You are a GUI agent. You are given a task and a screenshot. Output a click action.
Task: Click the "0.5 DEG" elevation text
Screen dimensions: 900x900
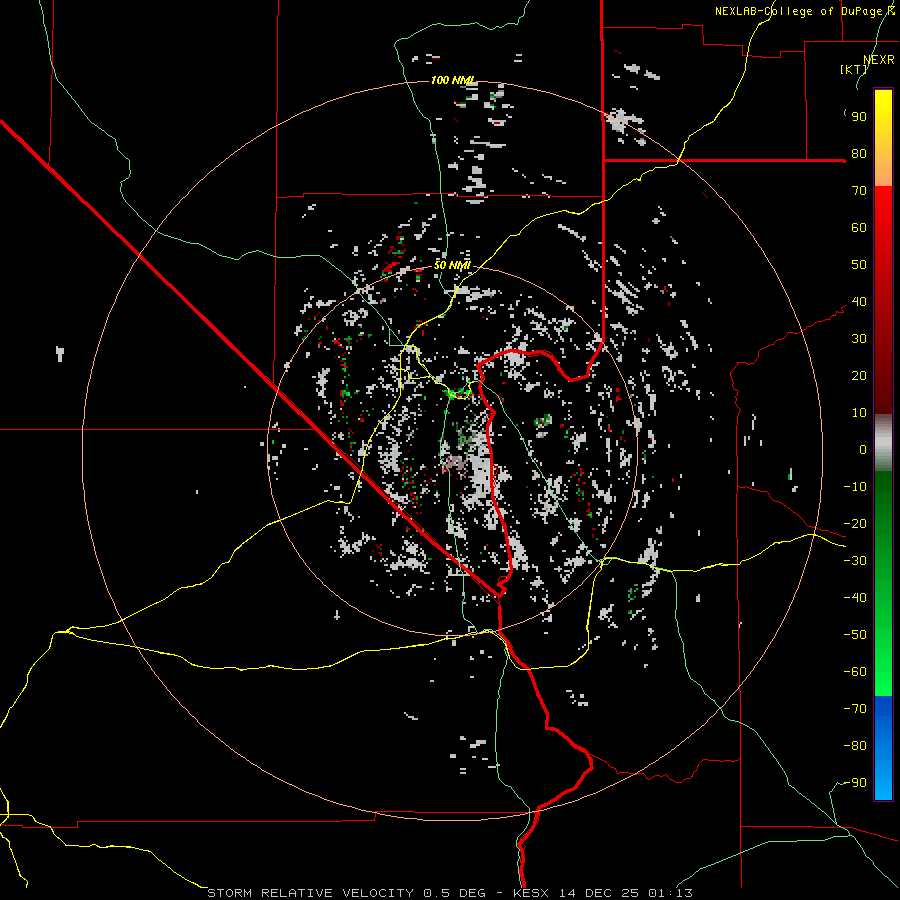pos(455,893)
